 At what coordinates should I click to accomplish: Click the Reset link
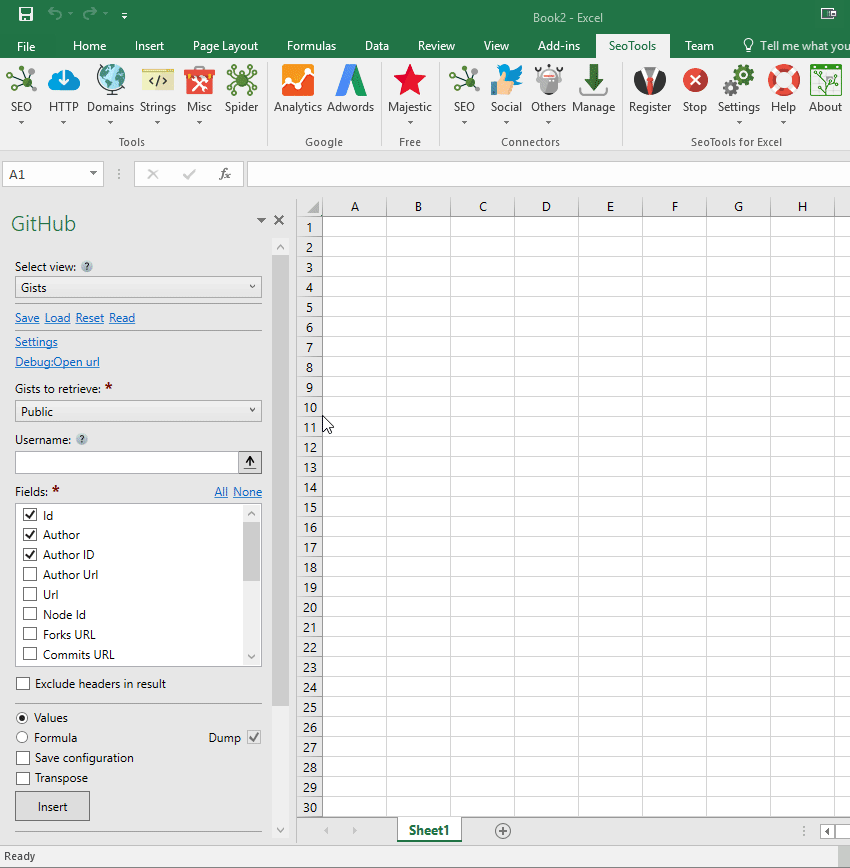point(90,318)
